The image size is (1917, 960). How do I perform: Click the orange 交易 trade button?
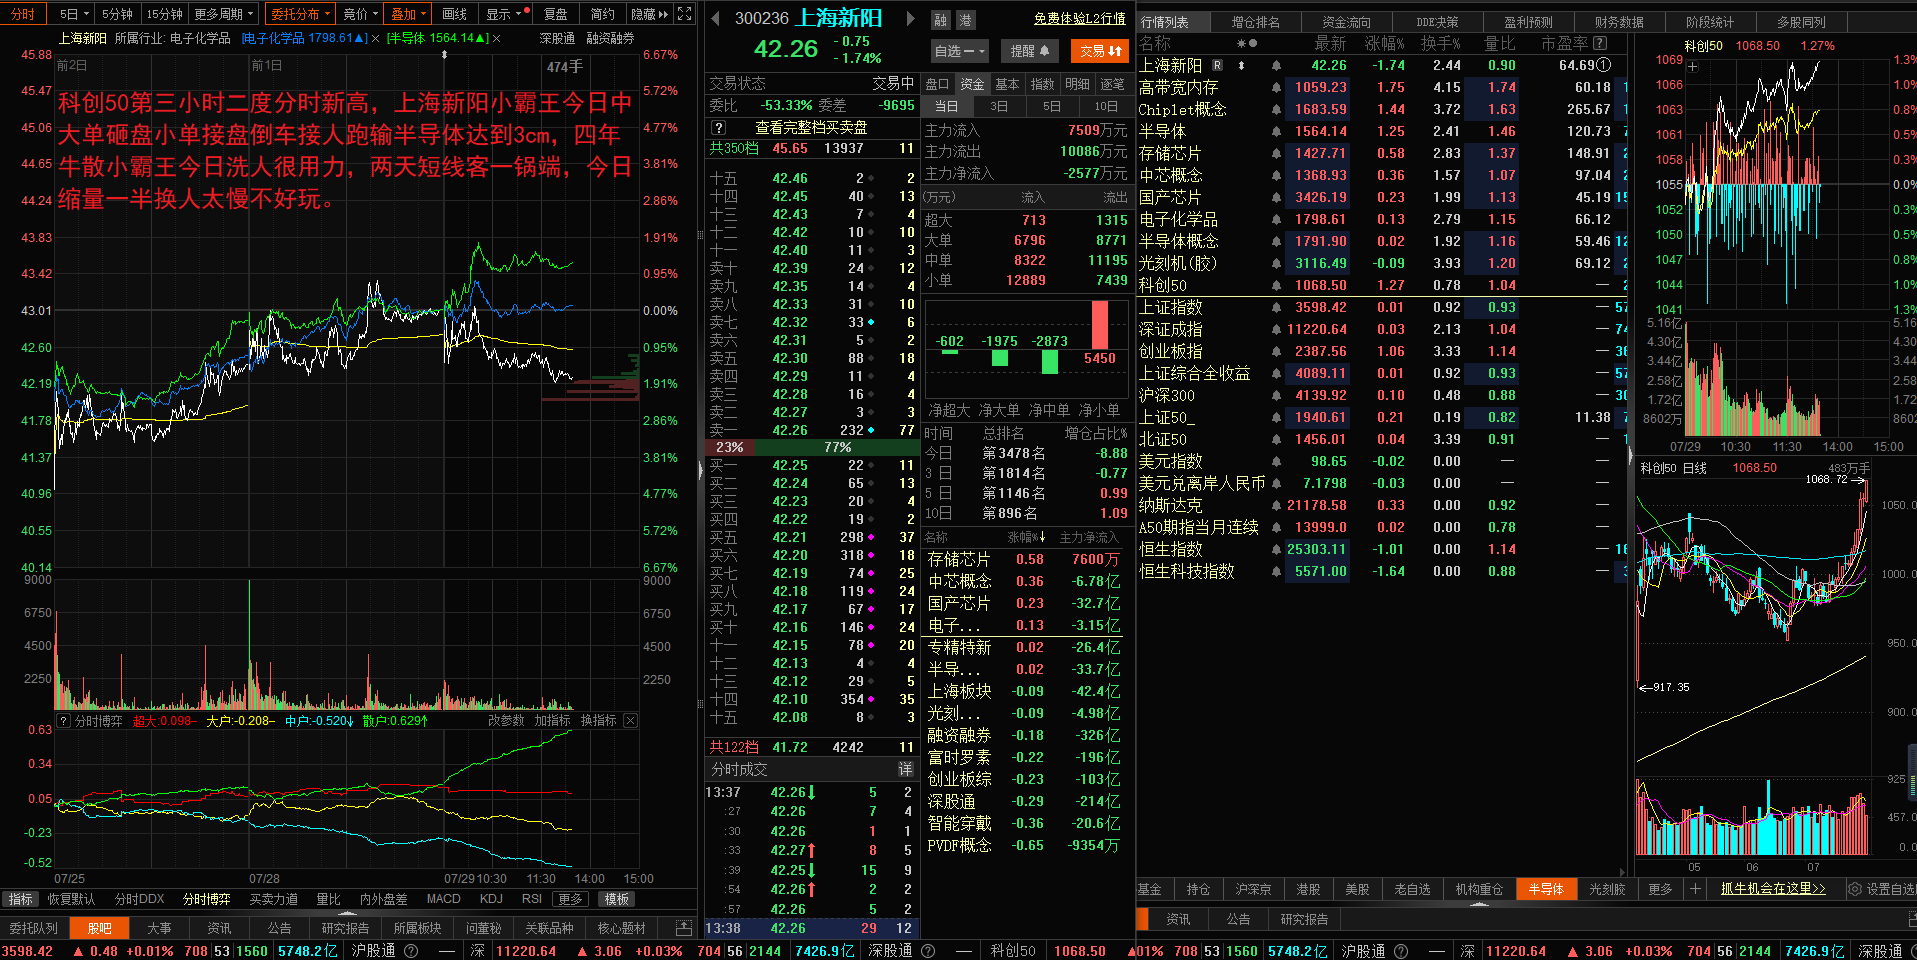(1100, 50)
